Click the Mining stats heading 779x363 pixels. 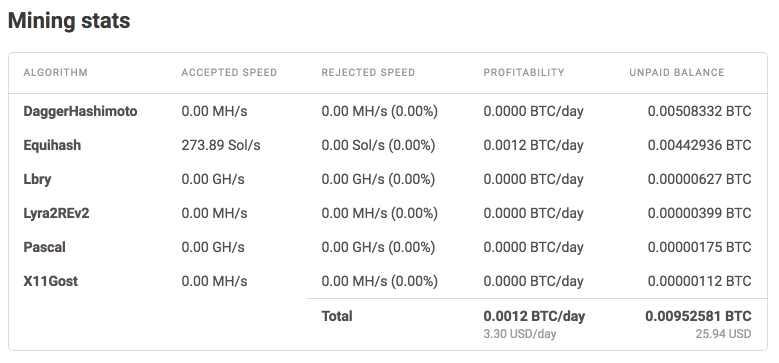point(69,21)
